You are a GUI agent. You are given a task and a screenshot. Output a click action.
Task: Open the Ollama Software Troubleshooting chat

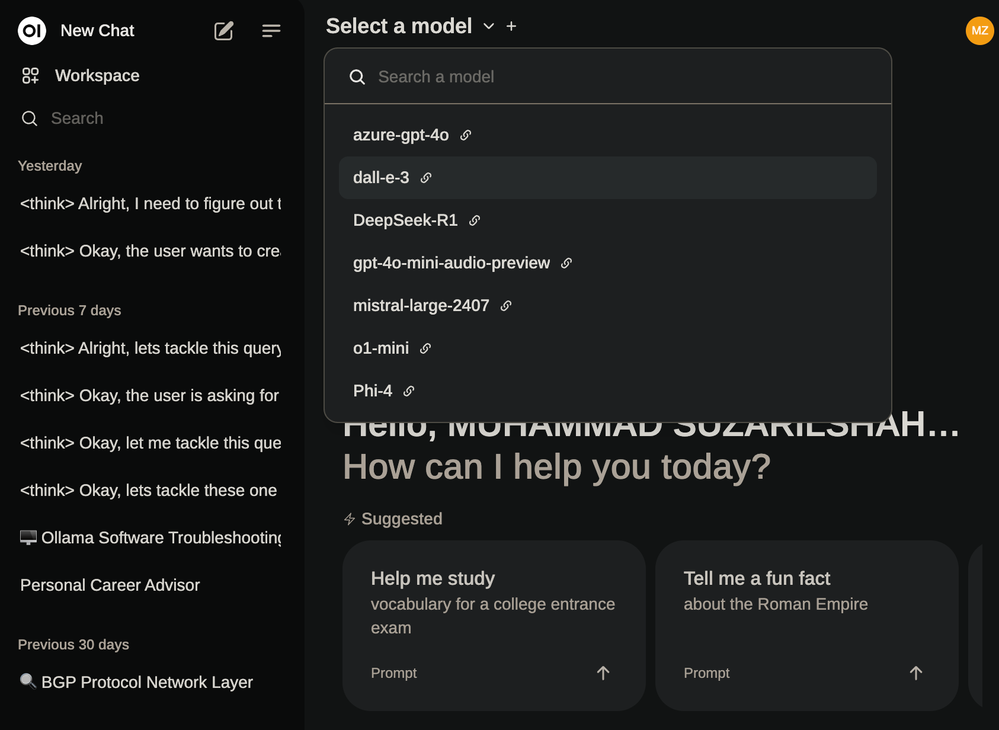150,538
